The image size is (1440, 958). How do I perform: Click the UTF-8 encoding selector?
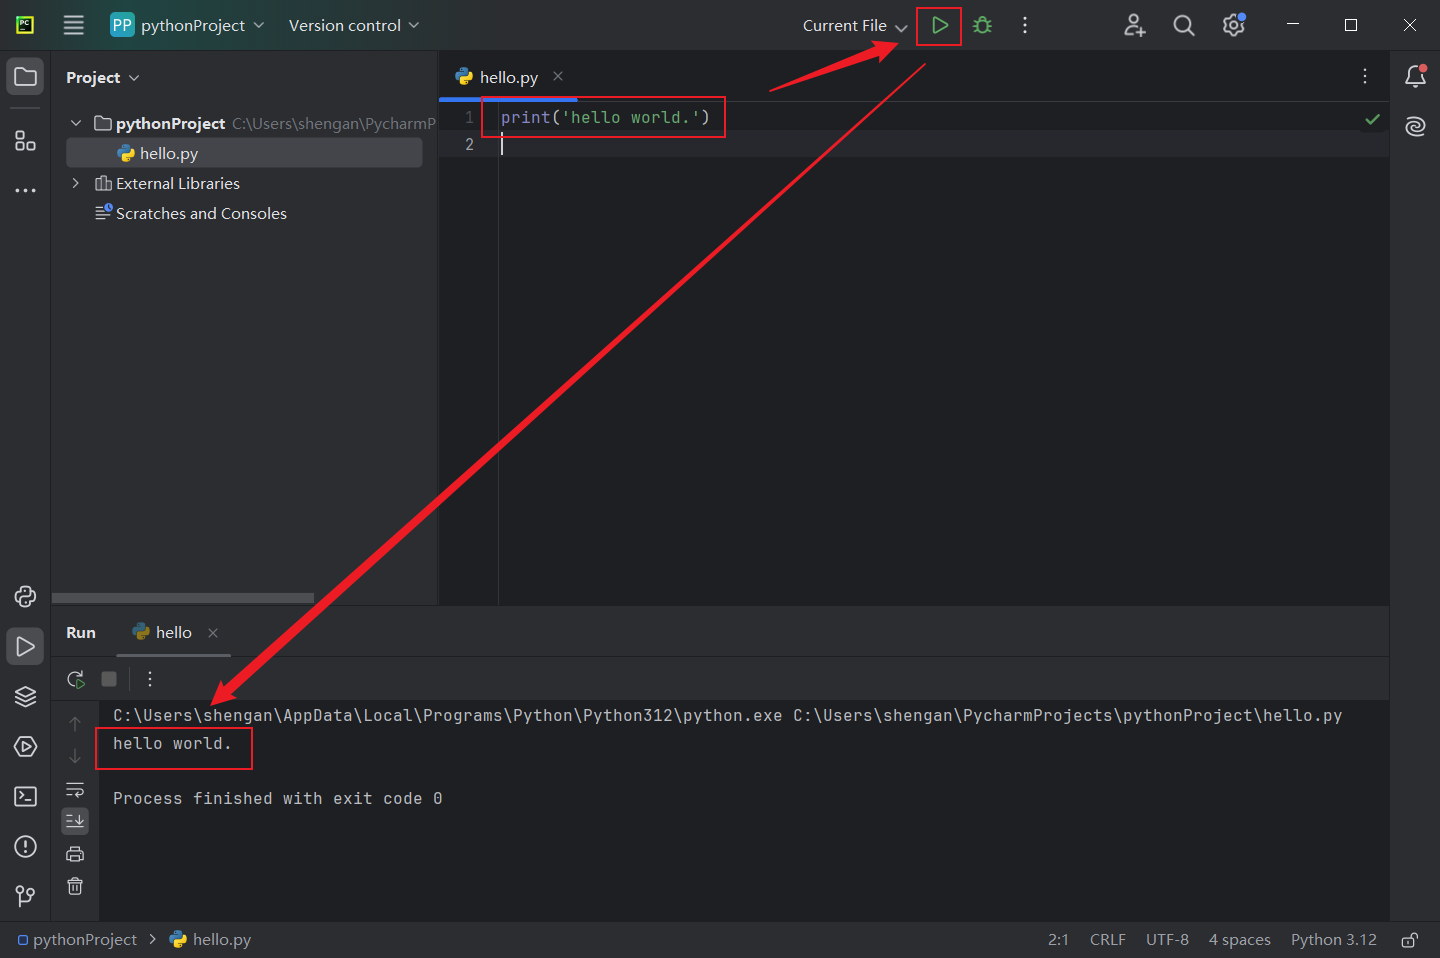point(1167,940)
